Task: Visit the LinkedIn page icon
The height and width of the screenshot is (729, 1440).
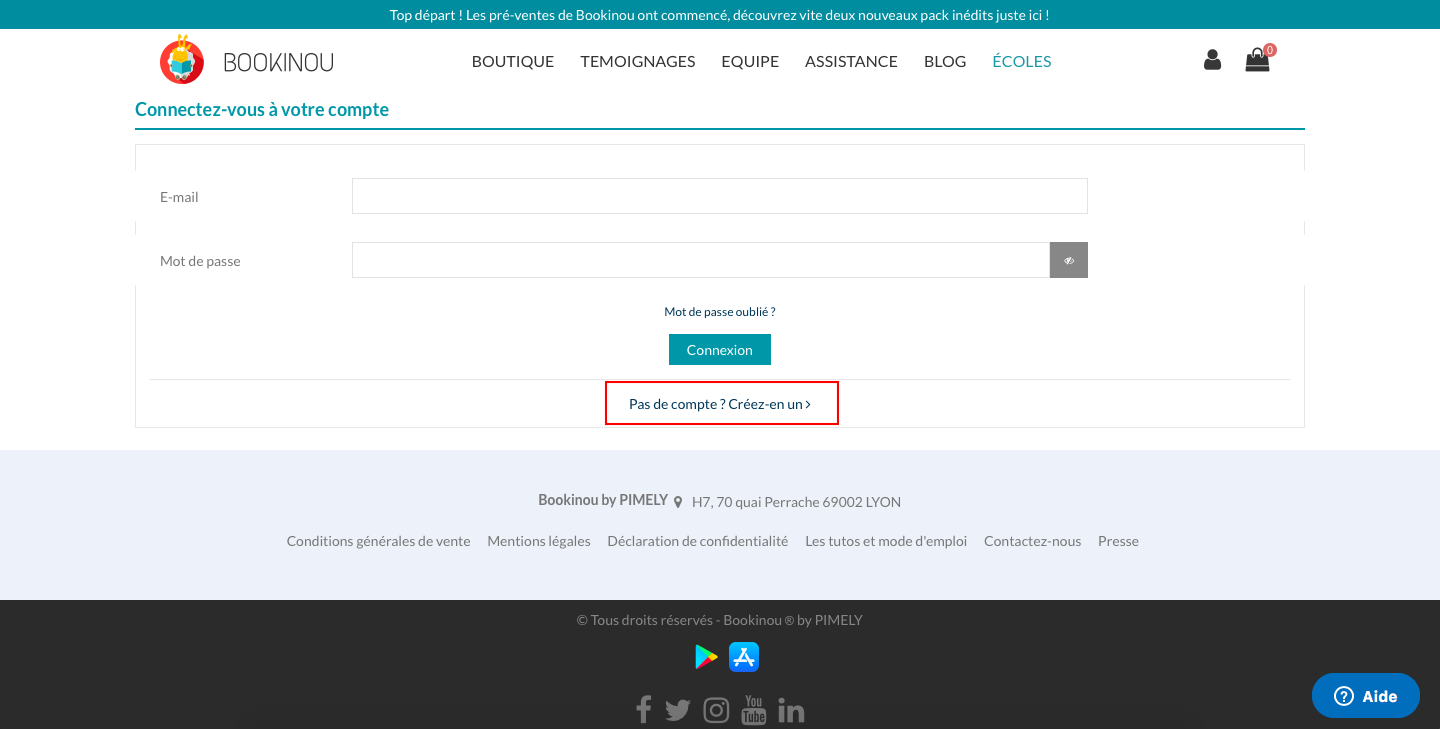Action: (x=791, y=710)
